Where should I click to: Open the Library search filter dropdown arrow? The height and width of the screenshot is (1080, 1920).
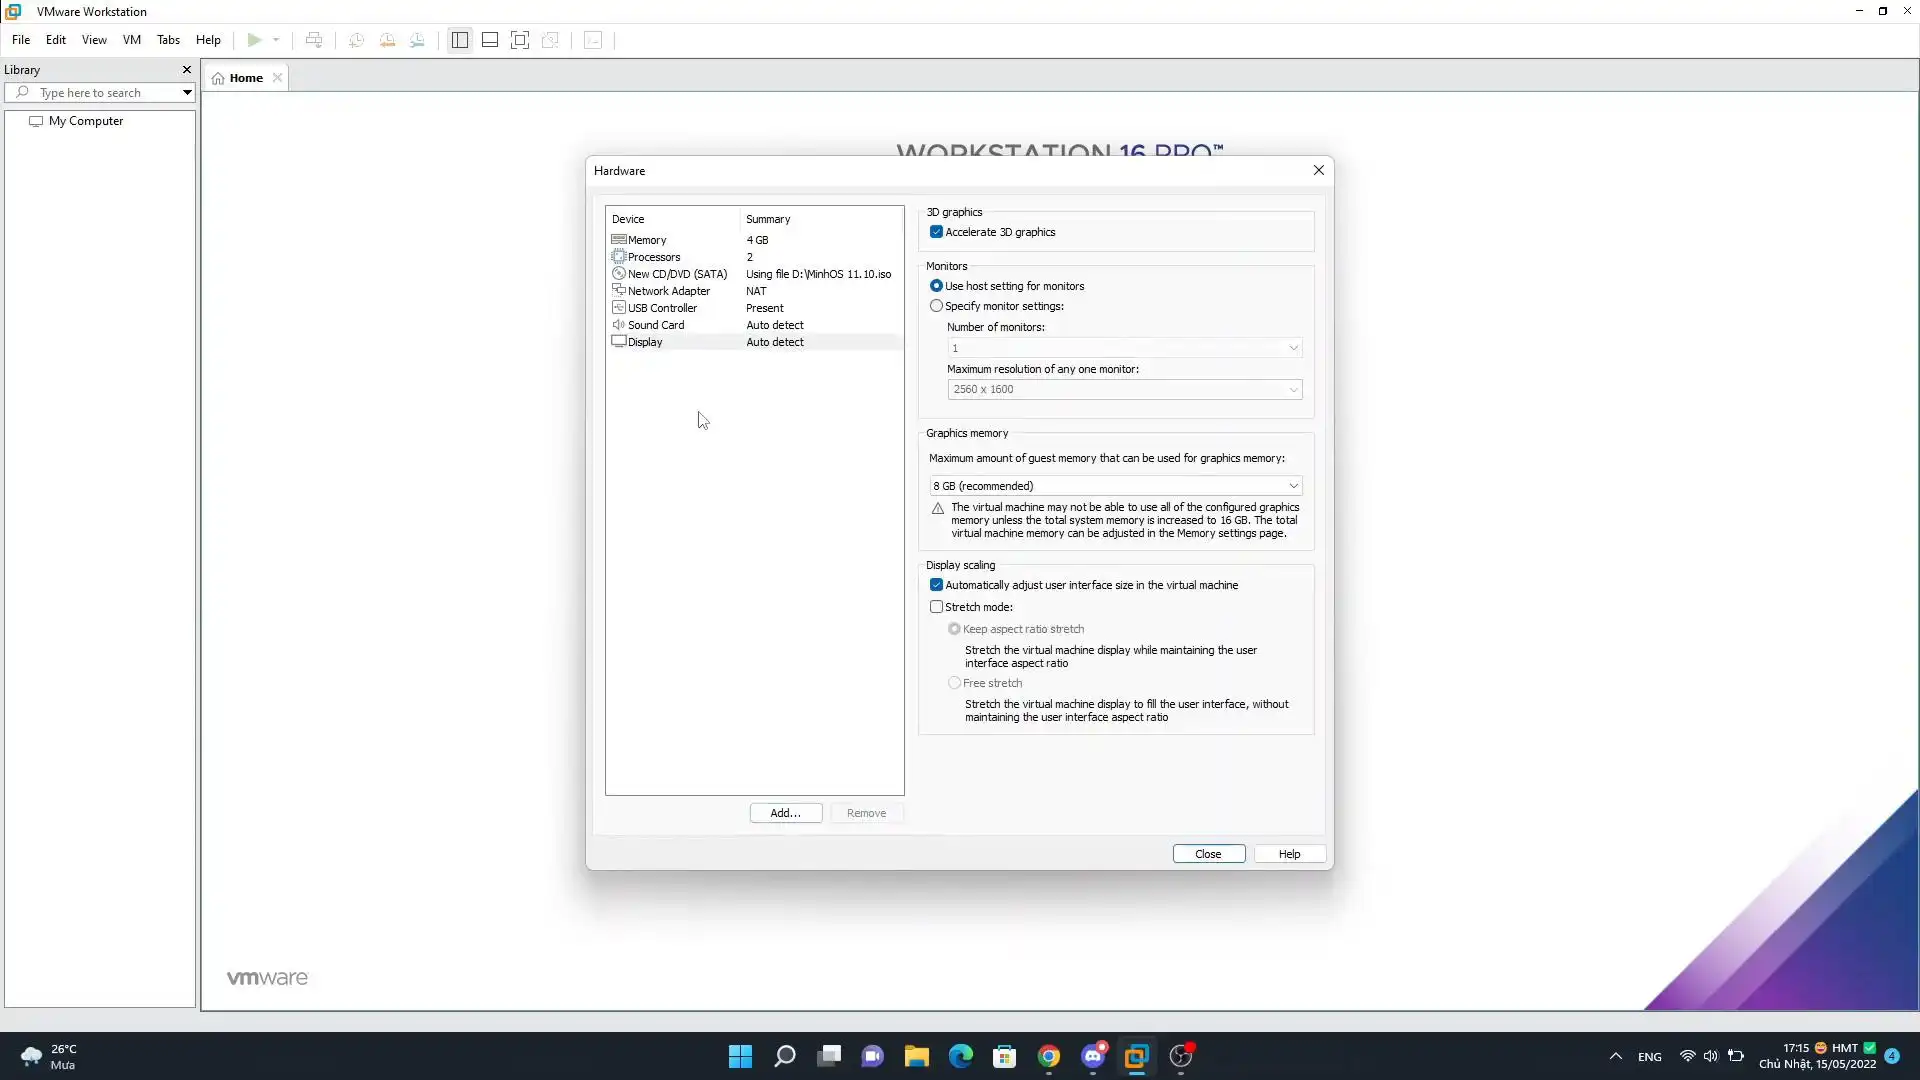[x=187, y=93]
